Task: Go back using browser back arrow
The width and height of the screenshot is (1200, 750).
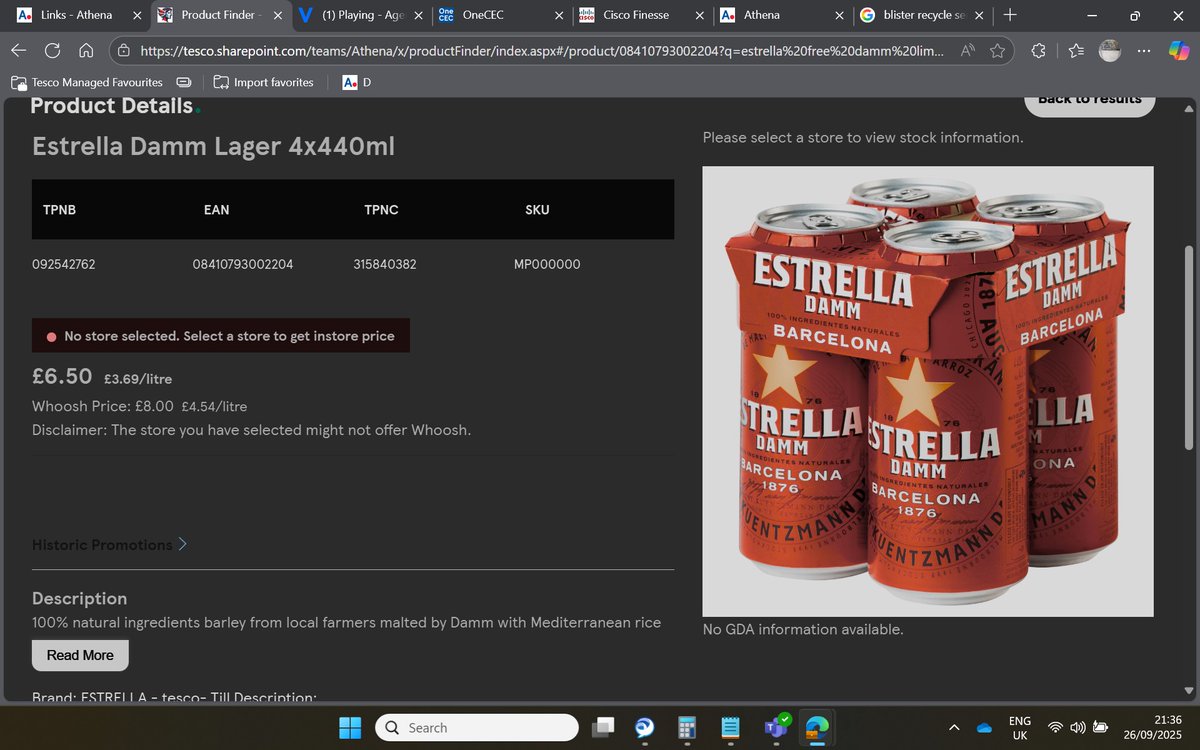Action: [19, 51]
